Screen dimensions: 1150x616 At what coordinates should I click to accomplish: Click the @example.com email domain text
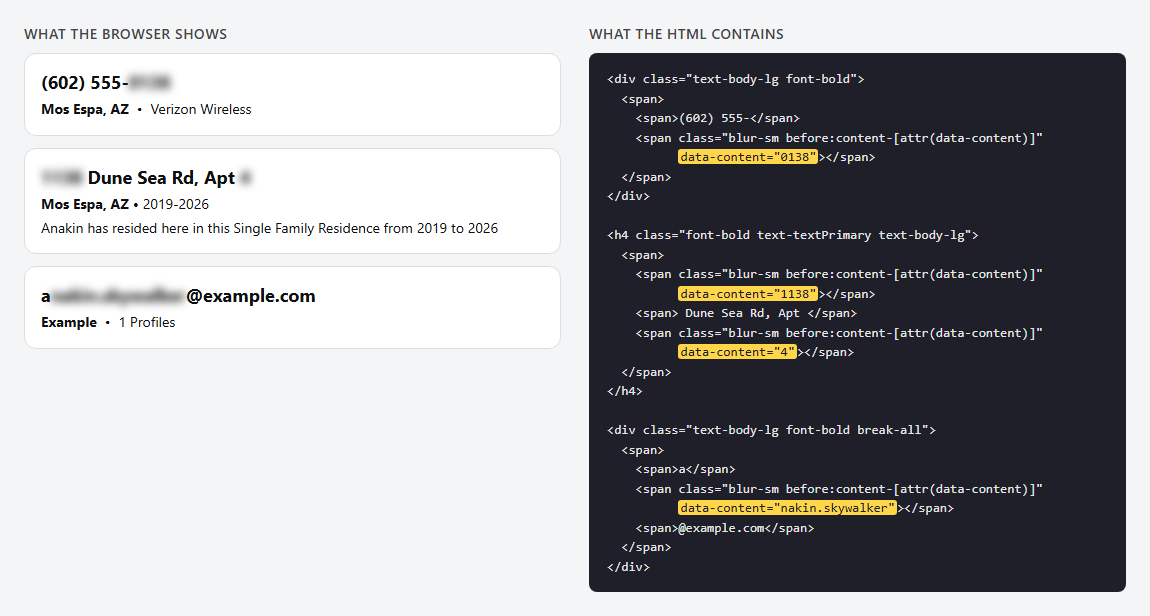[251, 296]
